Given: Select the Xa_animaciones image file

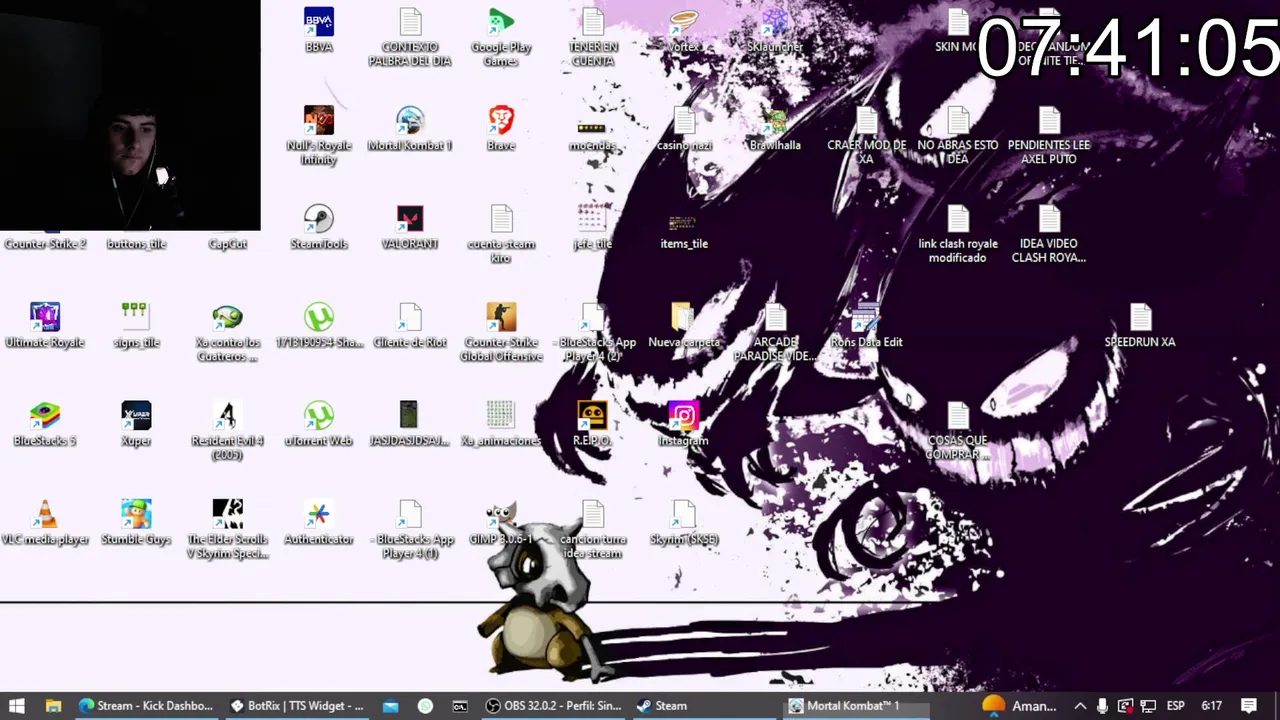Looking at the screenshot, I should click(x=501, y=424).
